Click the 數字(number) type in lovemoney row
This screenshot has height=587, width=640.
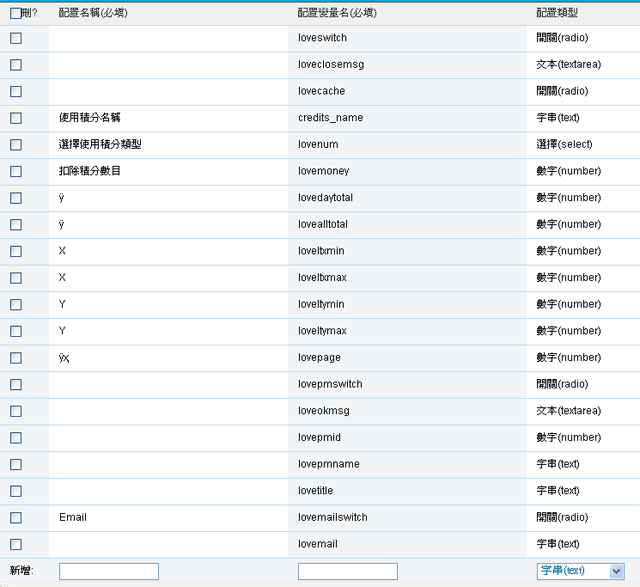point(569,171)
